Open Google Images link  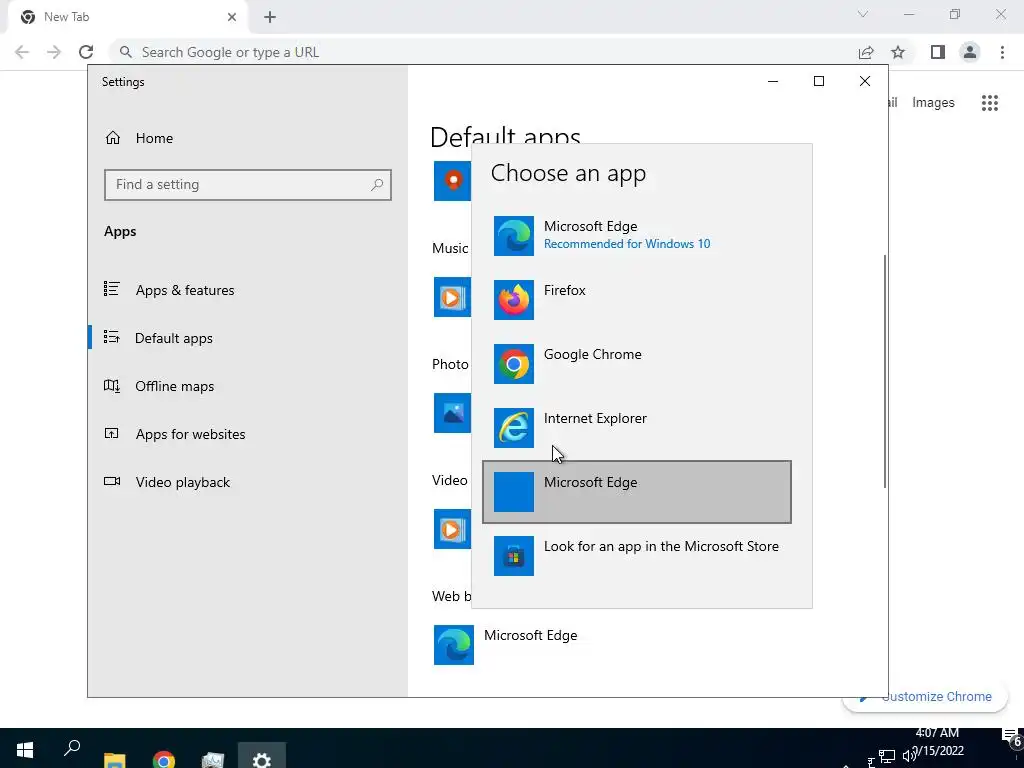click(x=933, y=103)
